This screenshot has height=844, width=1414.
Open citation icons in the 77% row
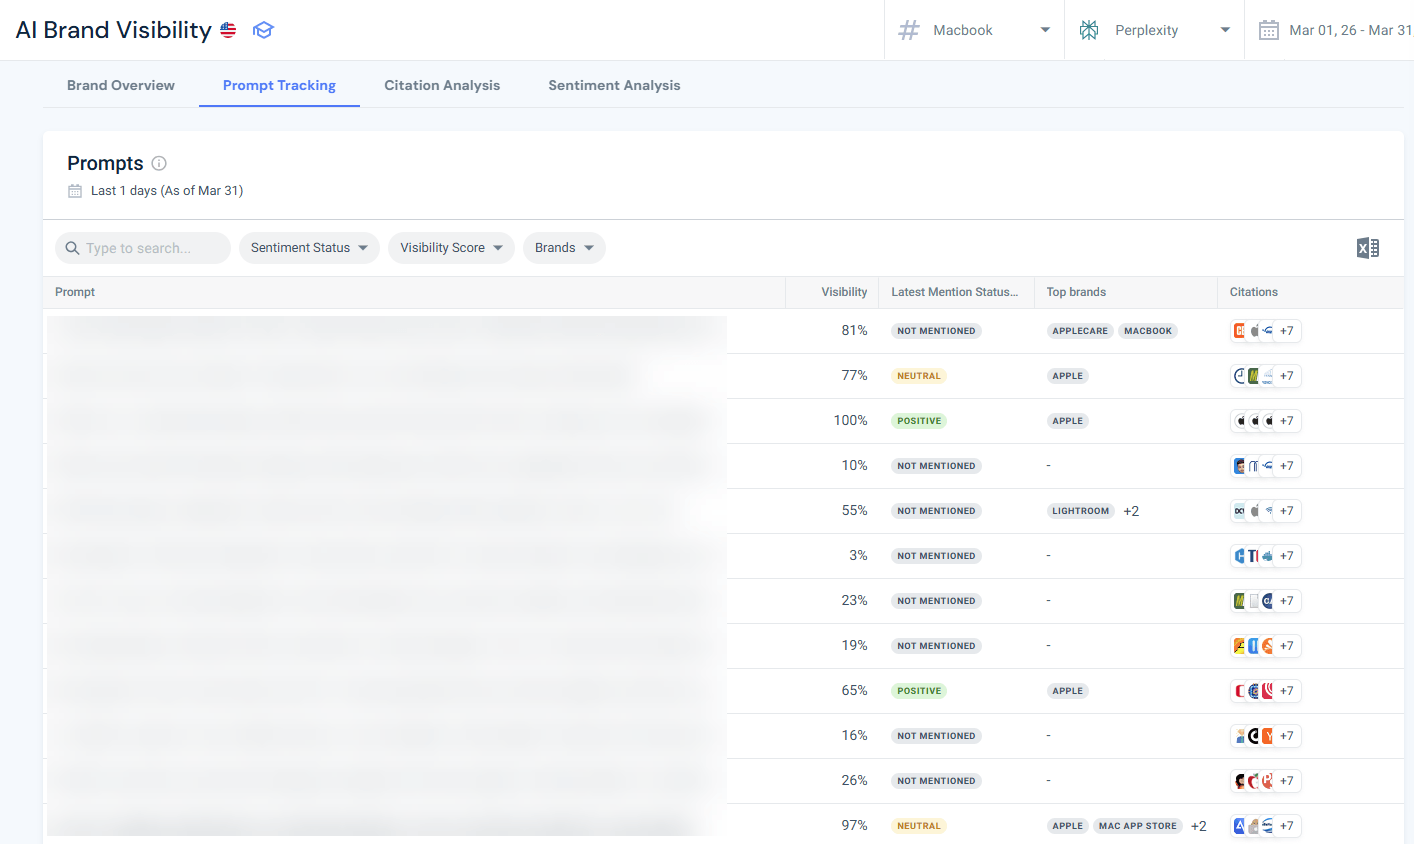[1266, 376]
